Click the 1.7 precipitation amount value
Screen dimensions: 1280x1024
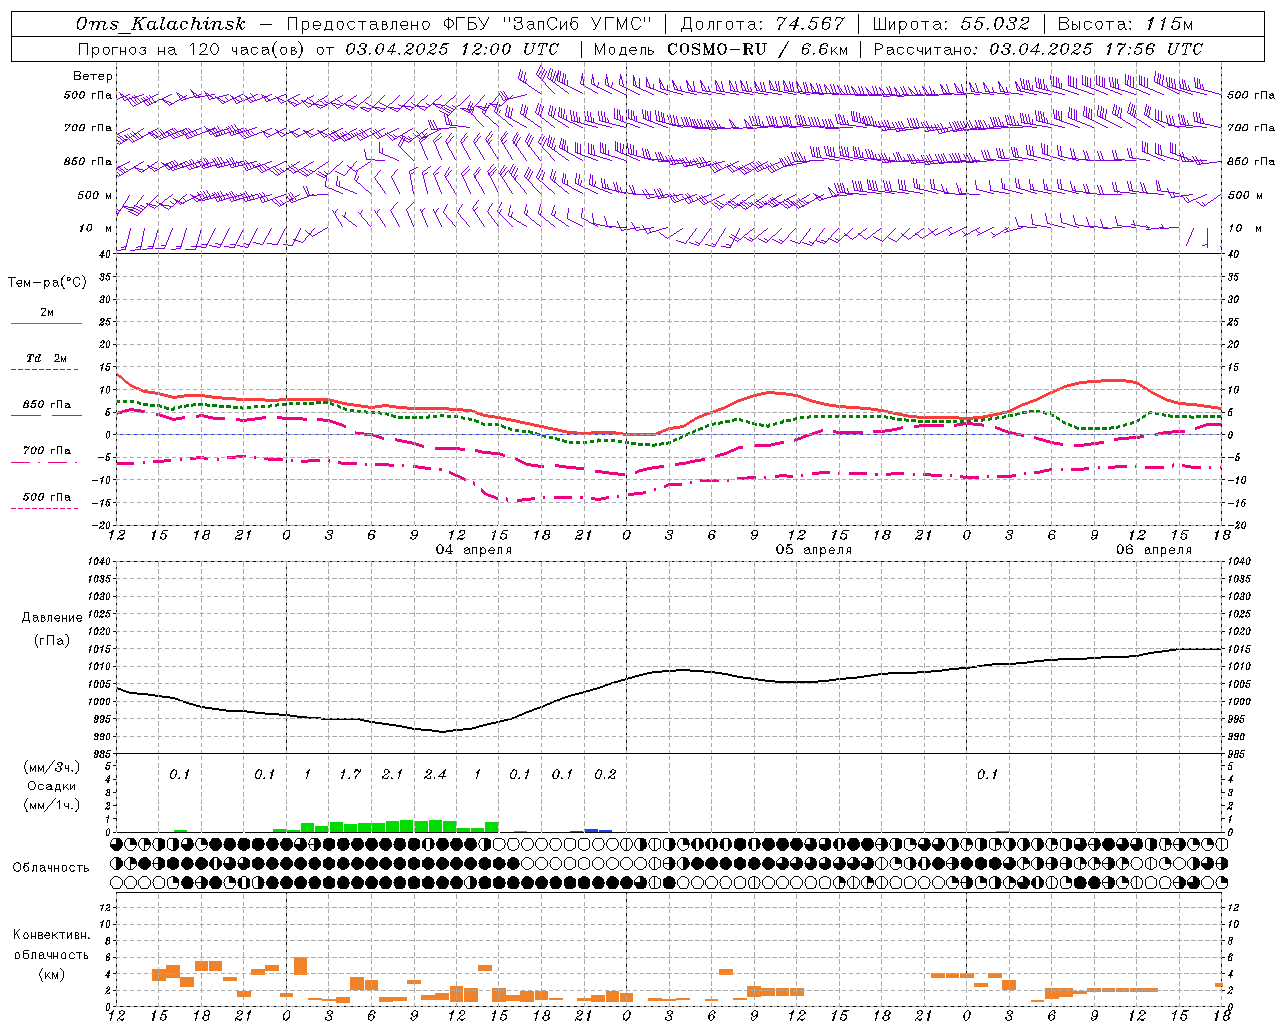pyautogui.click(x=350, y=774)
